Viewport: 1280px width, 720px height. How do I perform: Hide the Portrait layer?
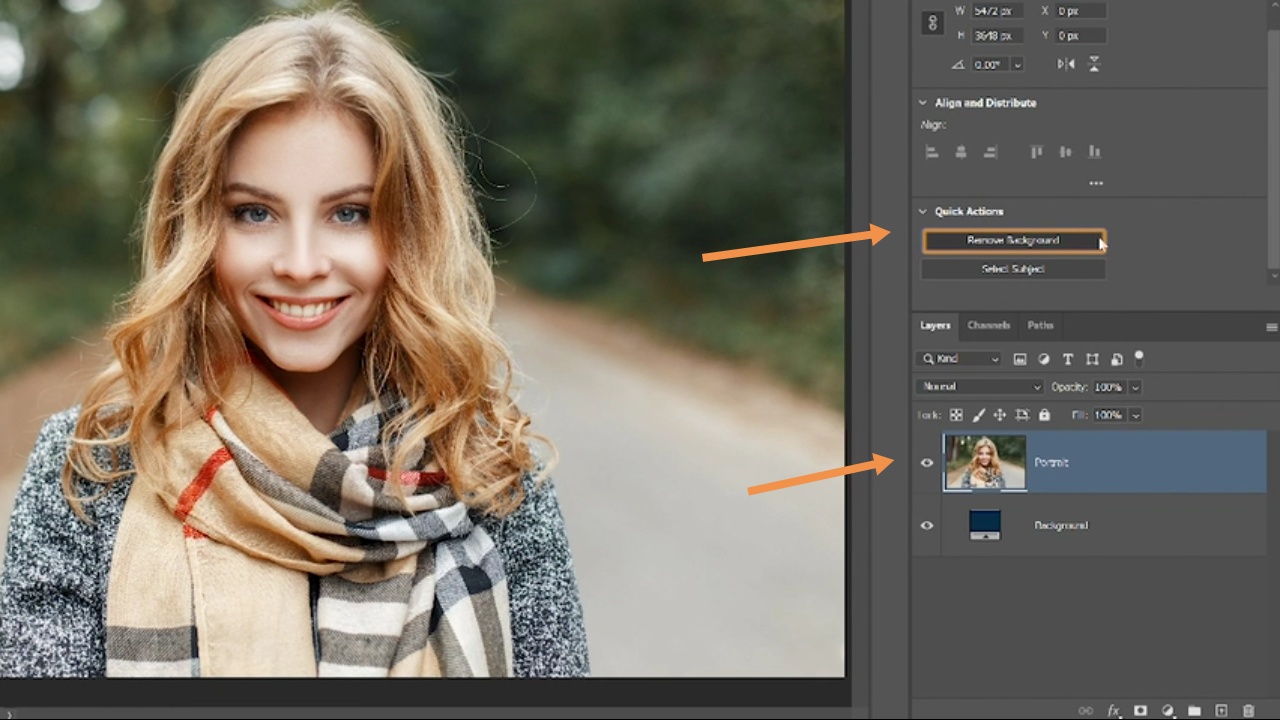927,462
